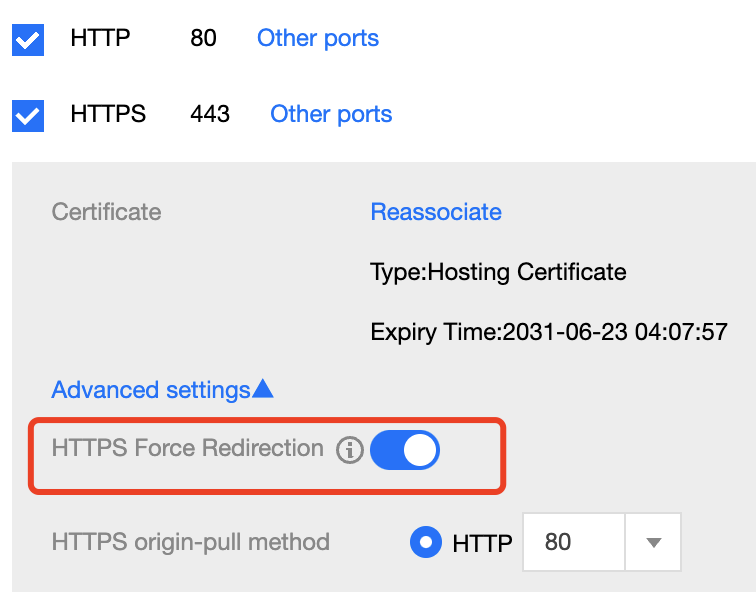Screen dimensions: 756x600
Task: Click the HTTPS origin-pull method label
Action: [190, 542]
